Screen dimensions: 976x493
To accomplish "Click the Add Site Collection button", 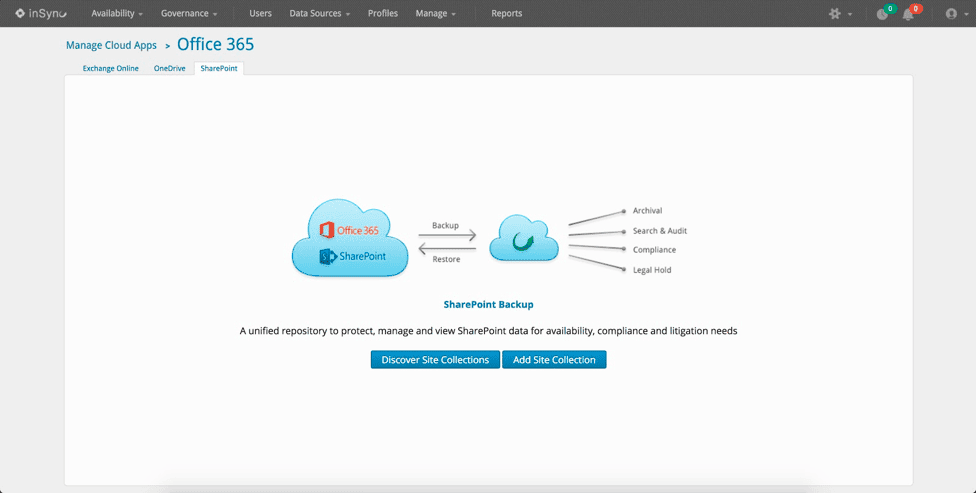I will (x=554, y=360).
